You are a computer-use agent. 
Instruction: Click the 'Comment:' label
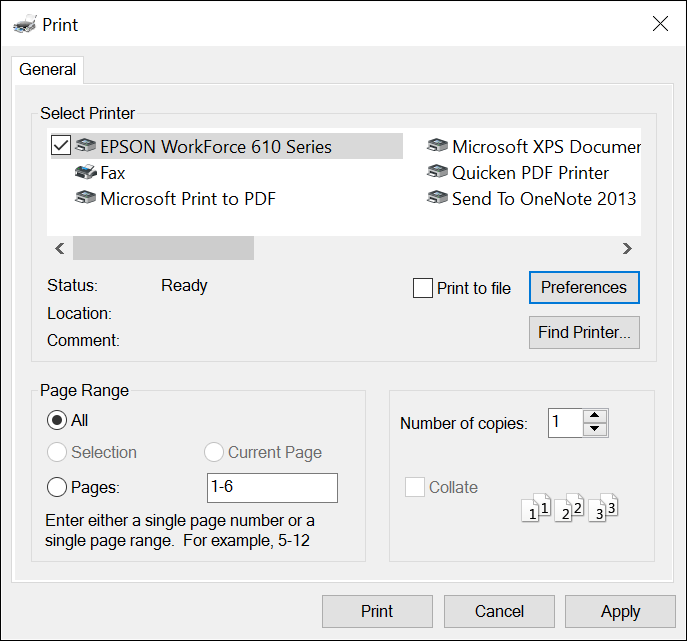[x=83, y=340]
